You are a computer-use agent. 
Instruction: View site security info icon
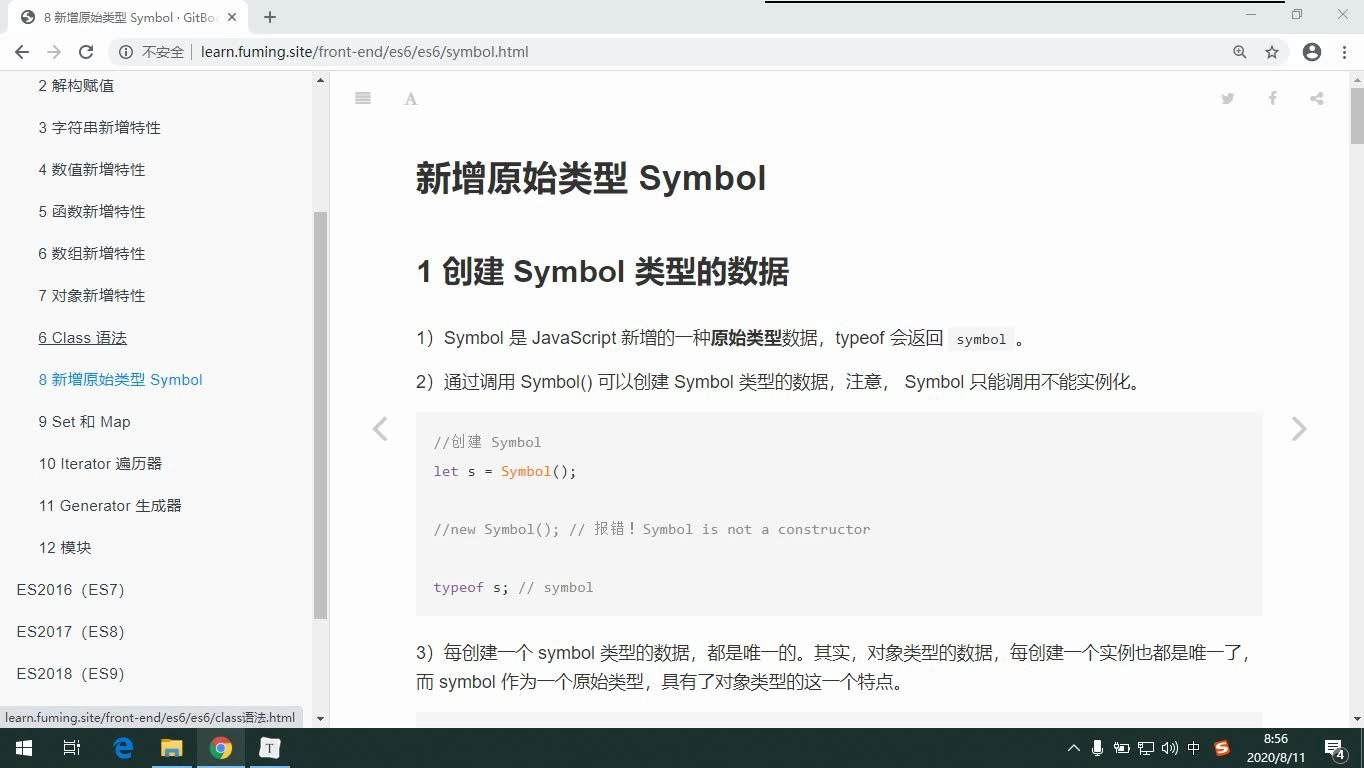126,52
